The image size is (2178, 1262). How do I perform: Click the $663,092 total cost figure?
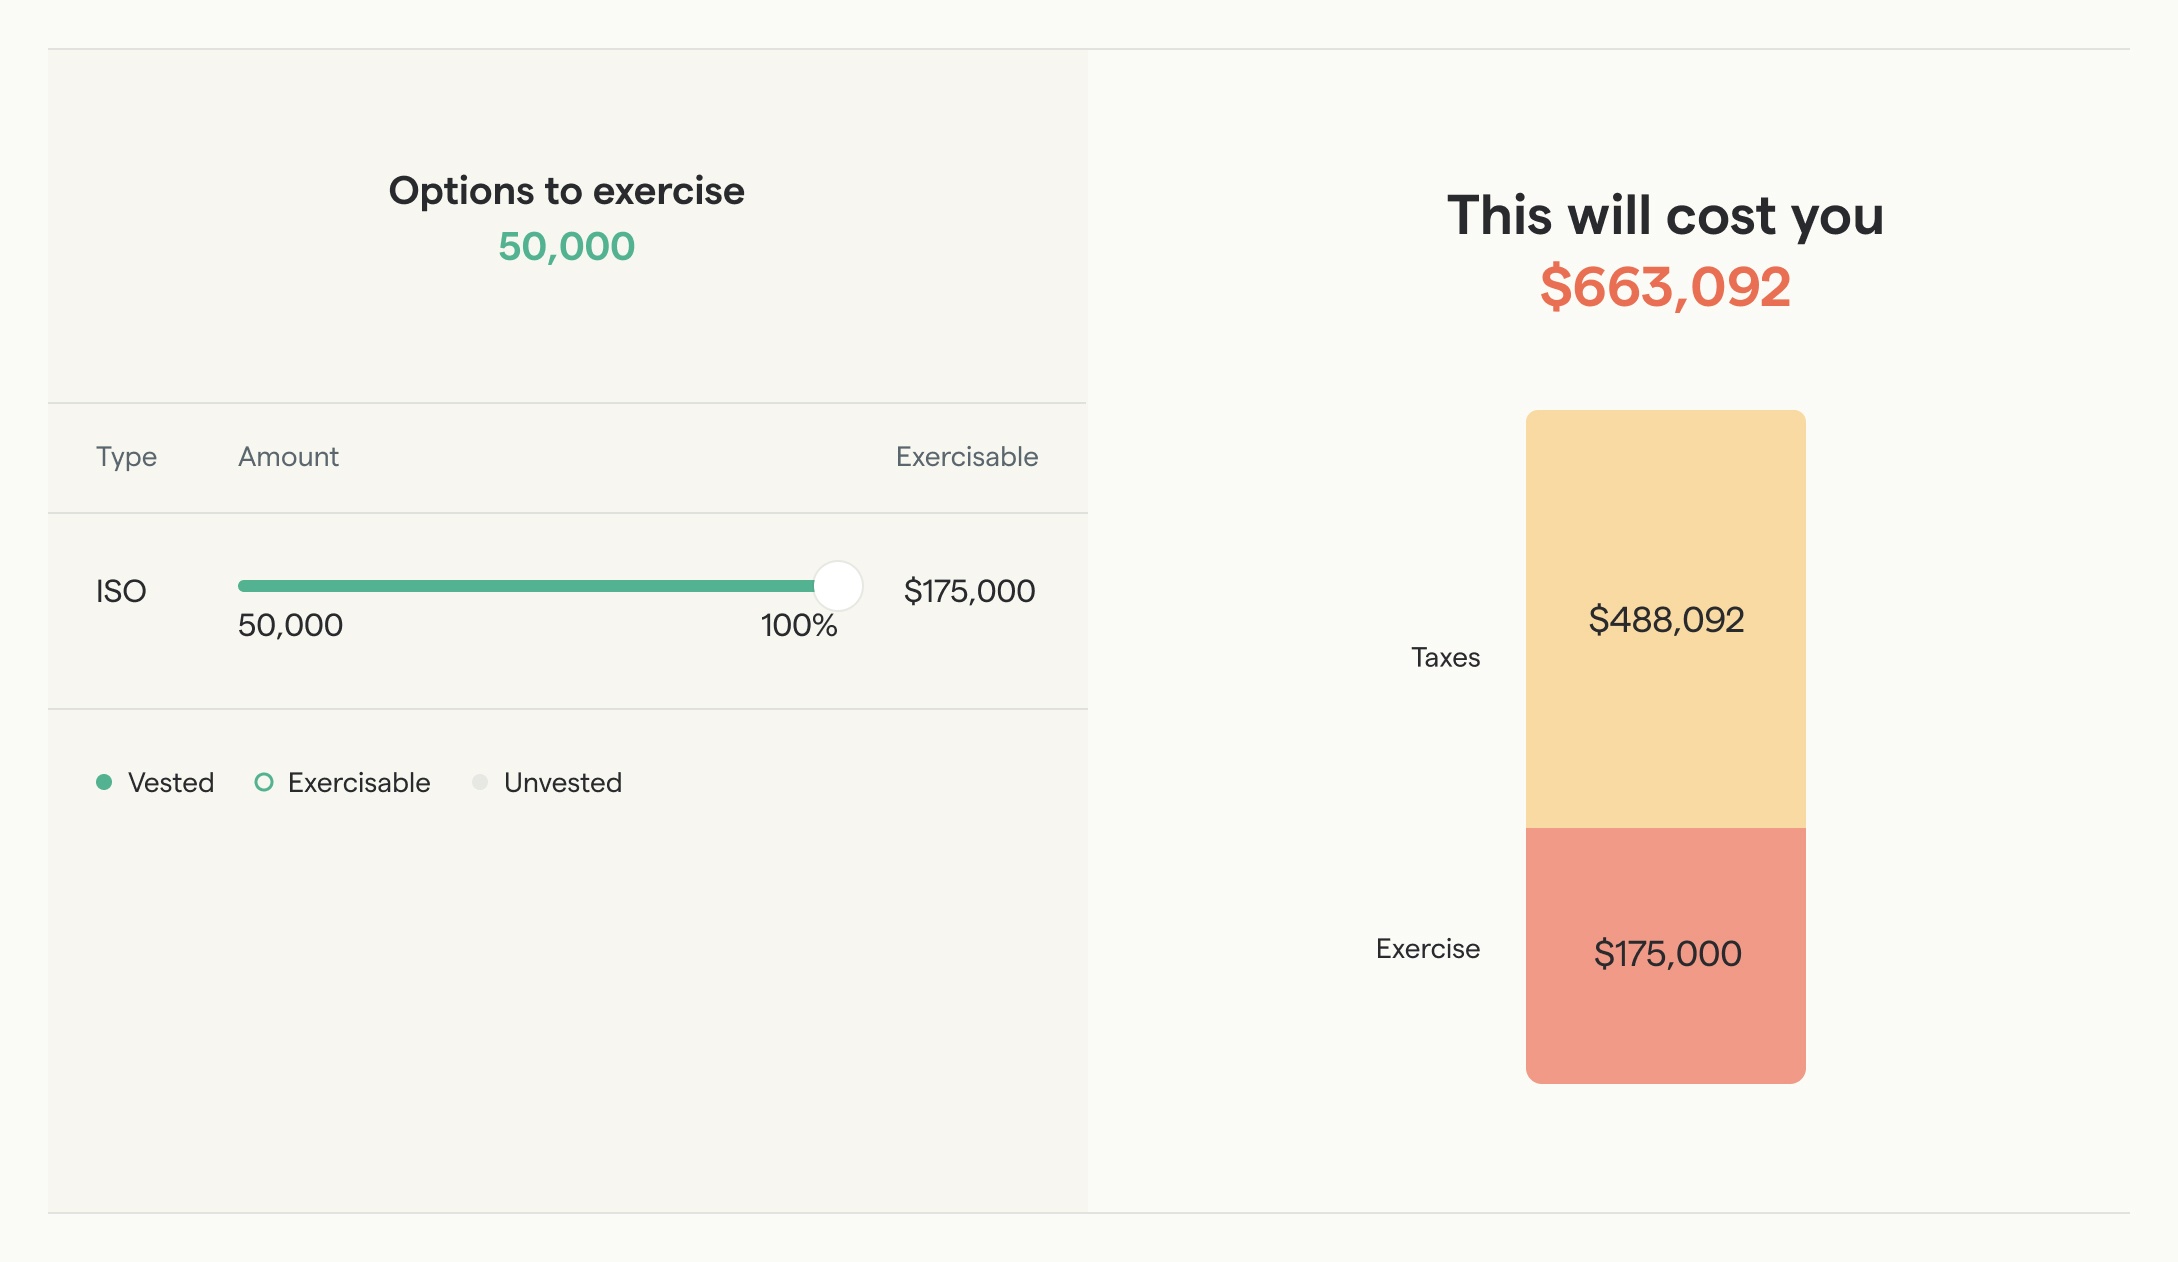(x=1665, y=287)
